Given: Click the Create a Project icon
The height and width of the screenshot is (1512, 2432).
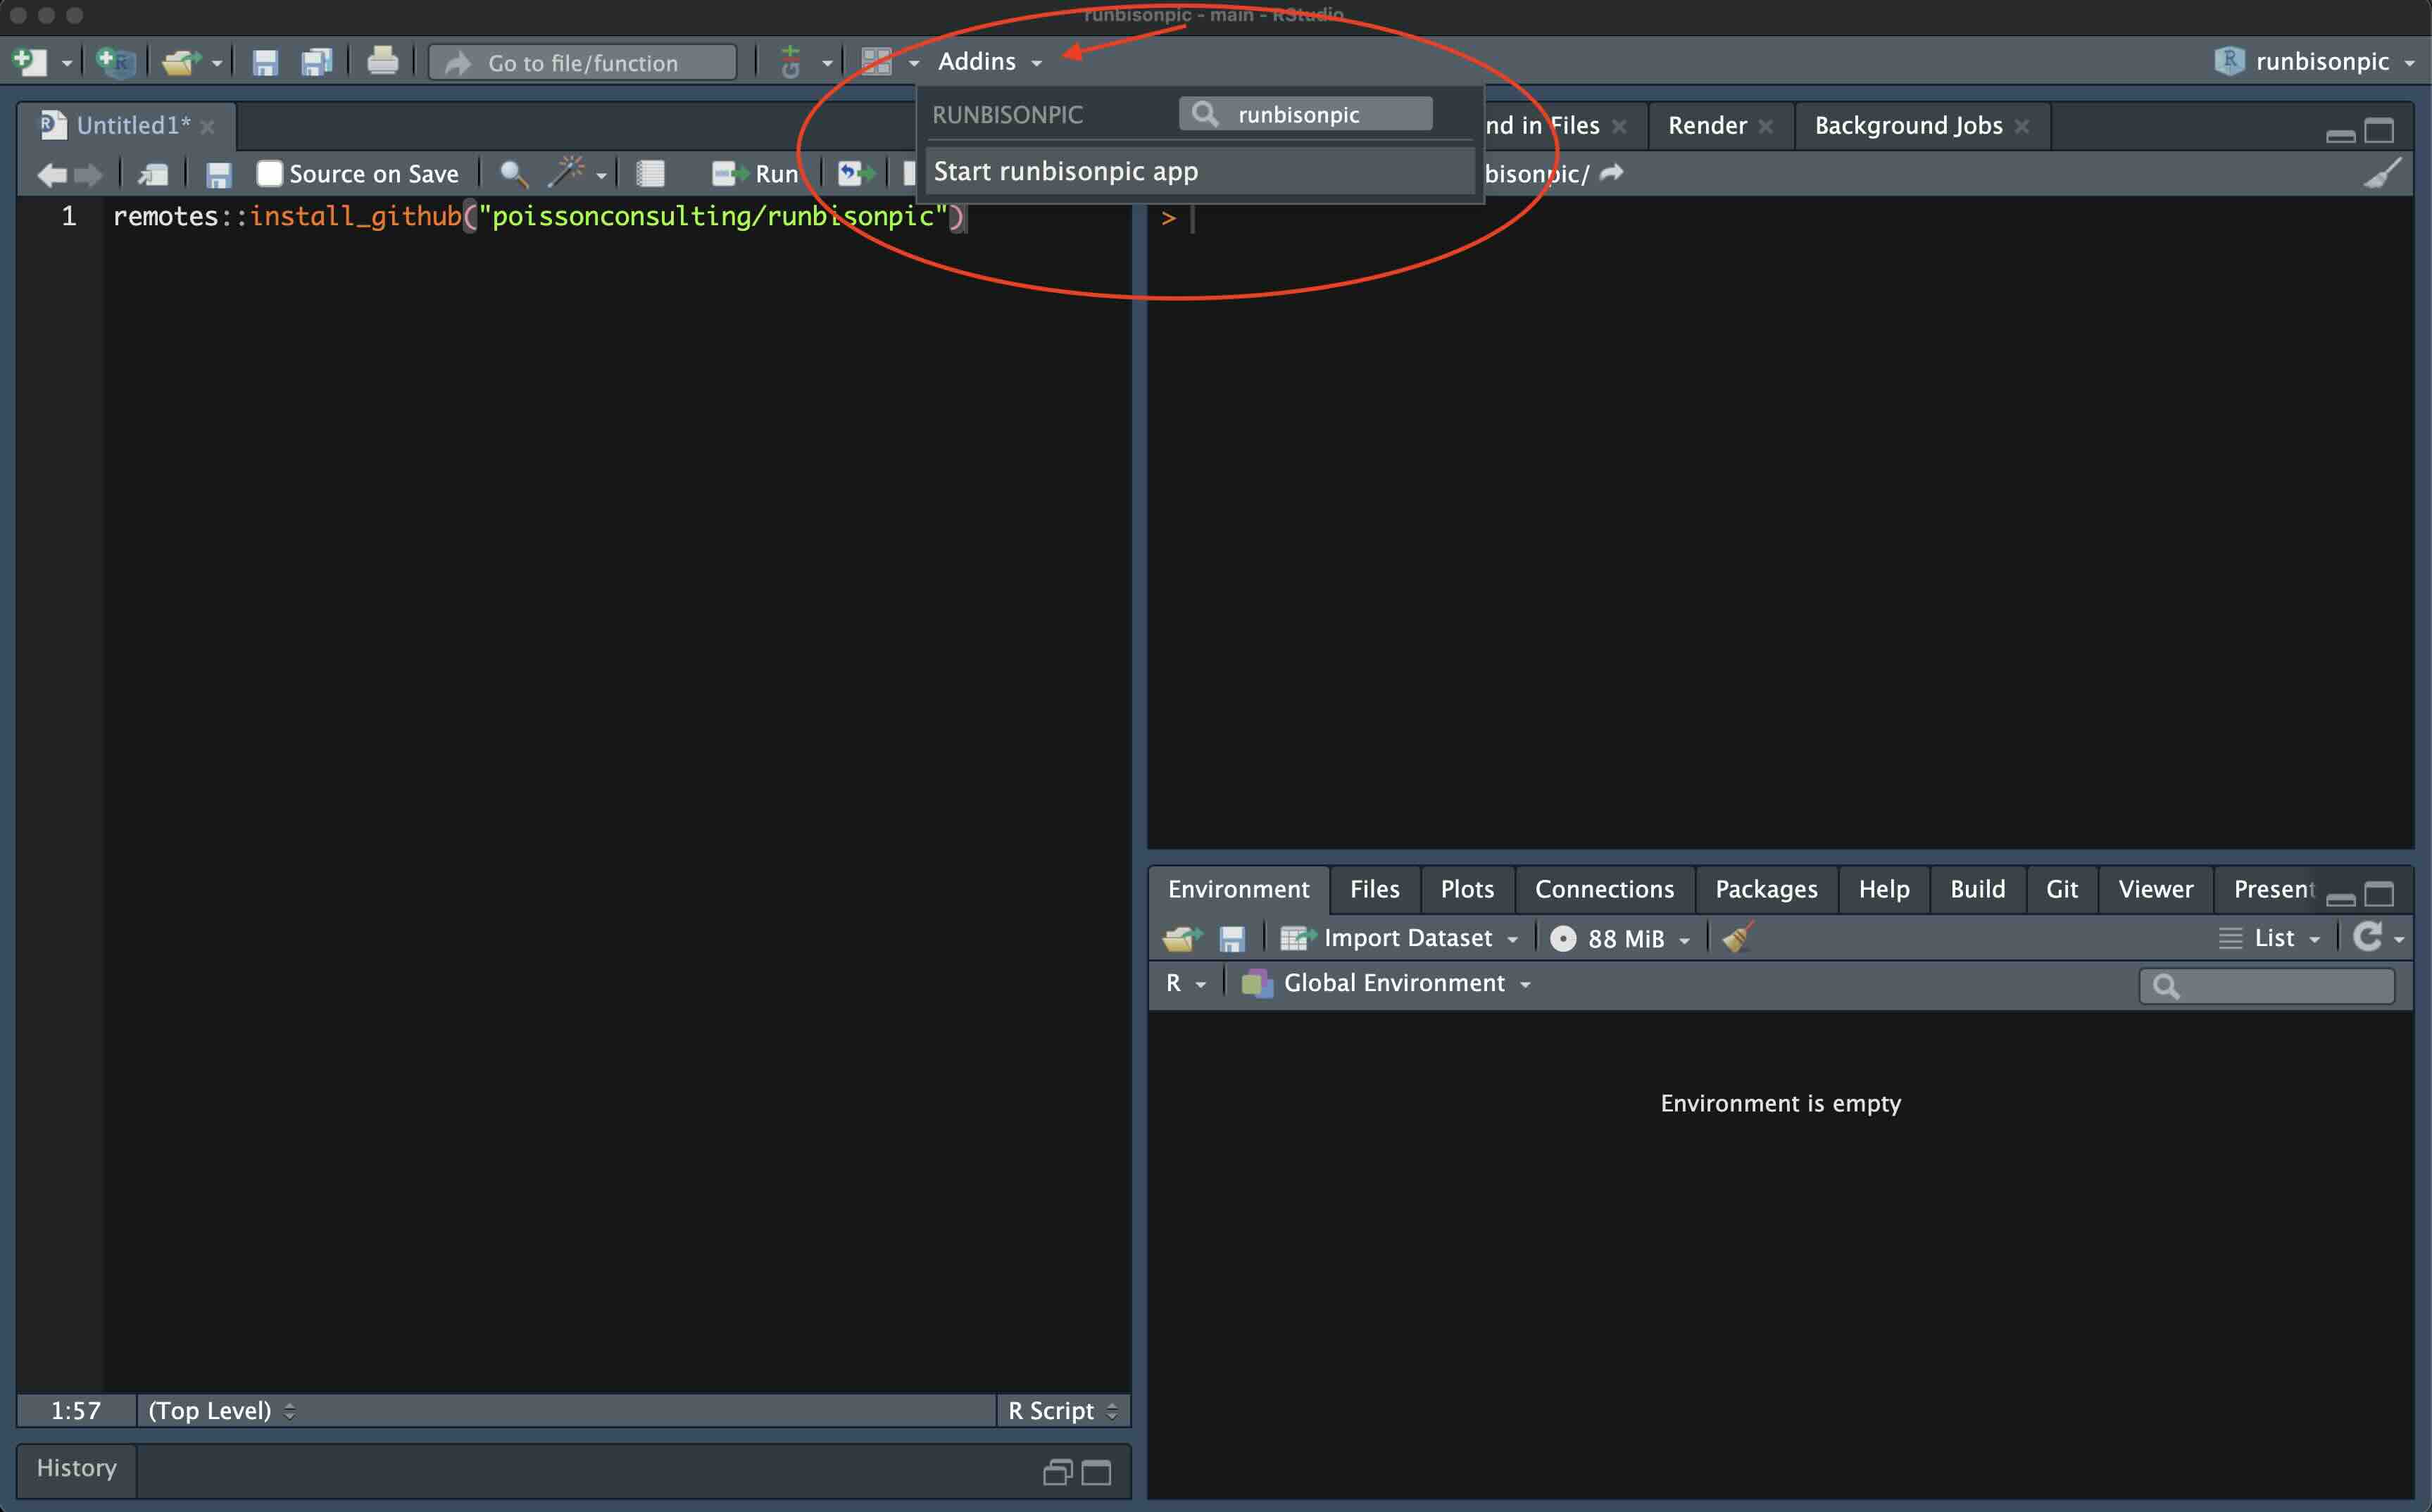Looking at the screenshot, I should click(115, 62).
